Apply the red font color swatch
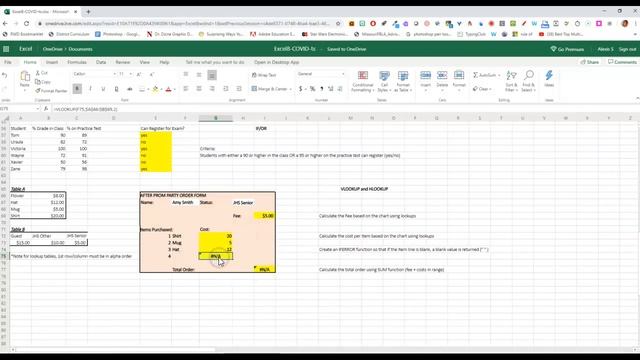Screen dimensions: 640x360 tap(168, 89)
